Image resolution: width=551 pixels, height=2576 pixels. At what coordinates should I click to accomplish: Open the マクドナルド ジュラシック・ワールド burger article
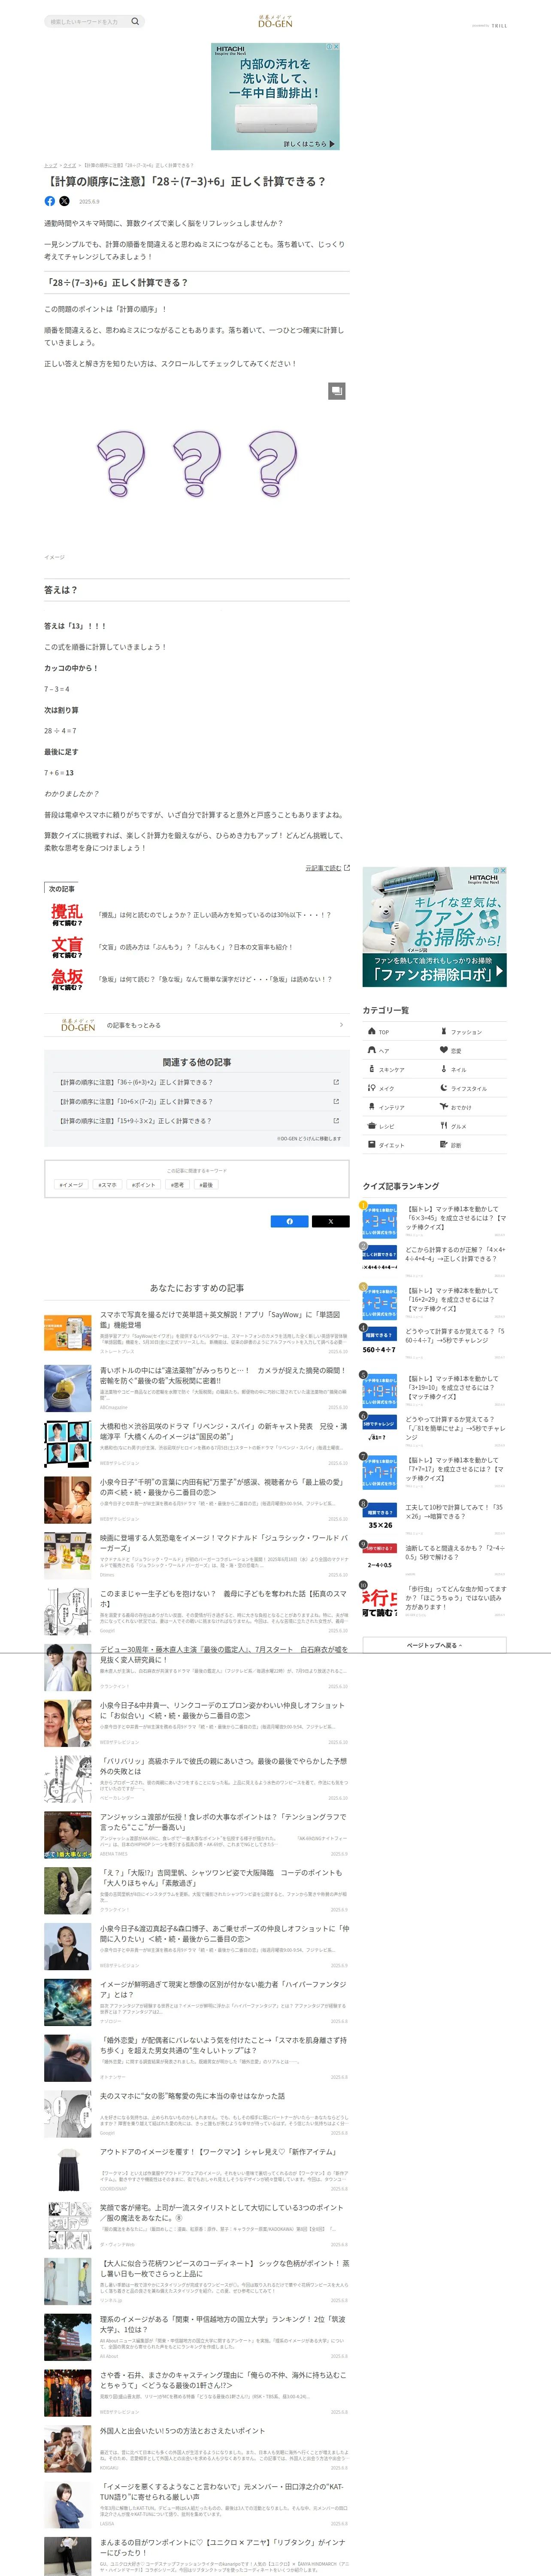pyautogui.click(x=197, y=1555)
